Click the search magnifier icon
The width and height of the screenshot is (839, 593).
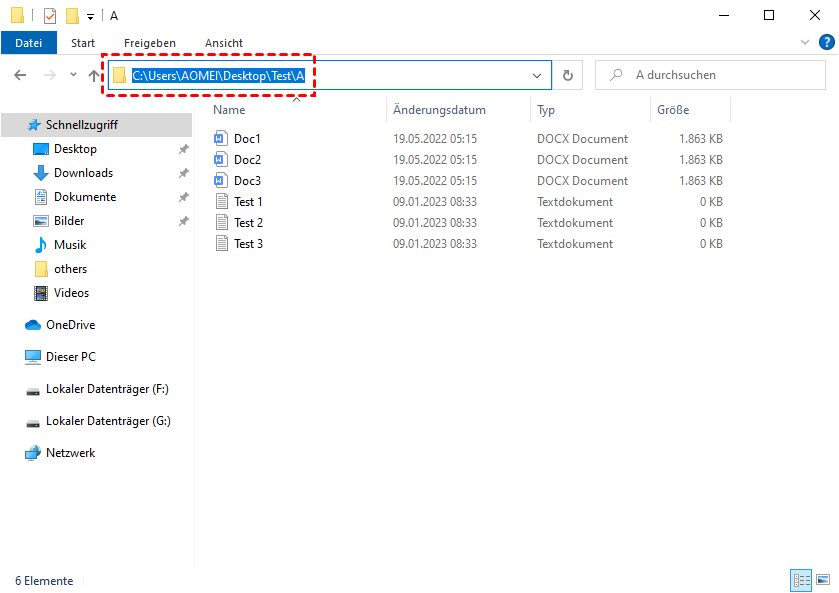coord(616,74)
